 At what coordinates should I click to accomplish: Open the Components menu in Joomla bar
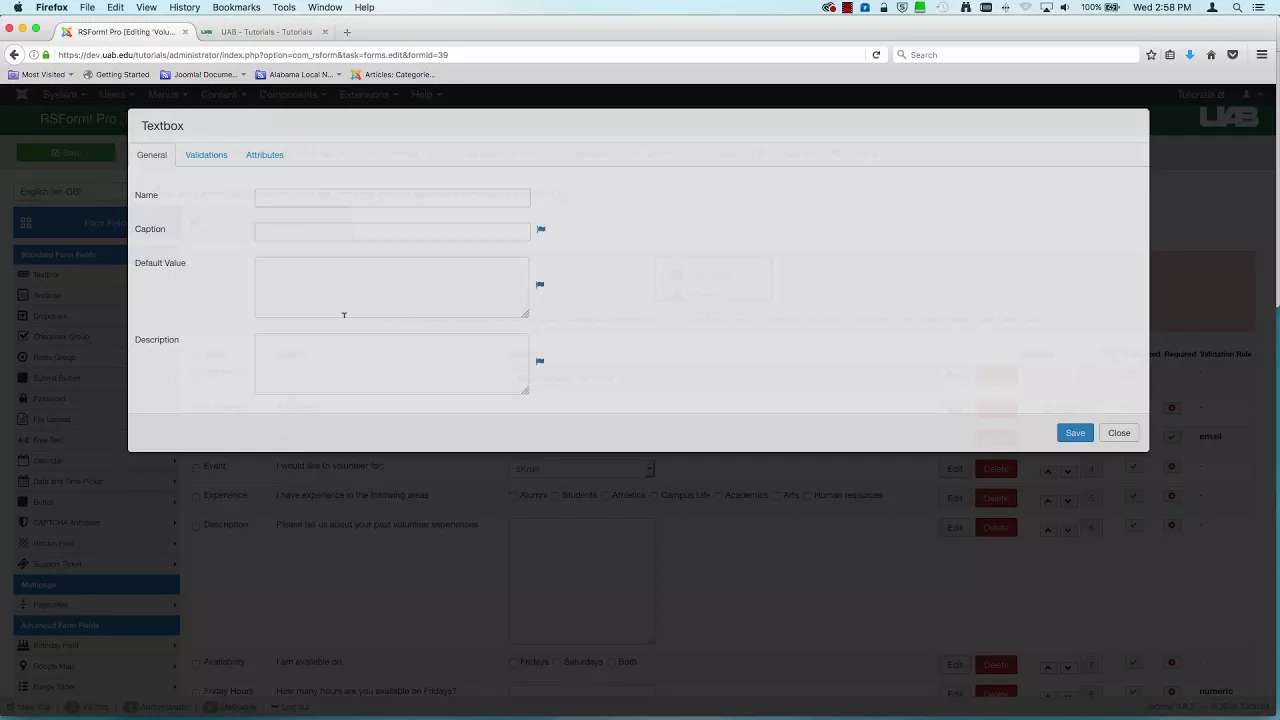coord(291,95)
